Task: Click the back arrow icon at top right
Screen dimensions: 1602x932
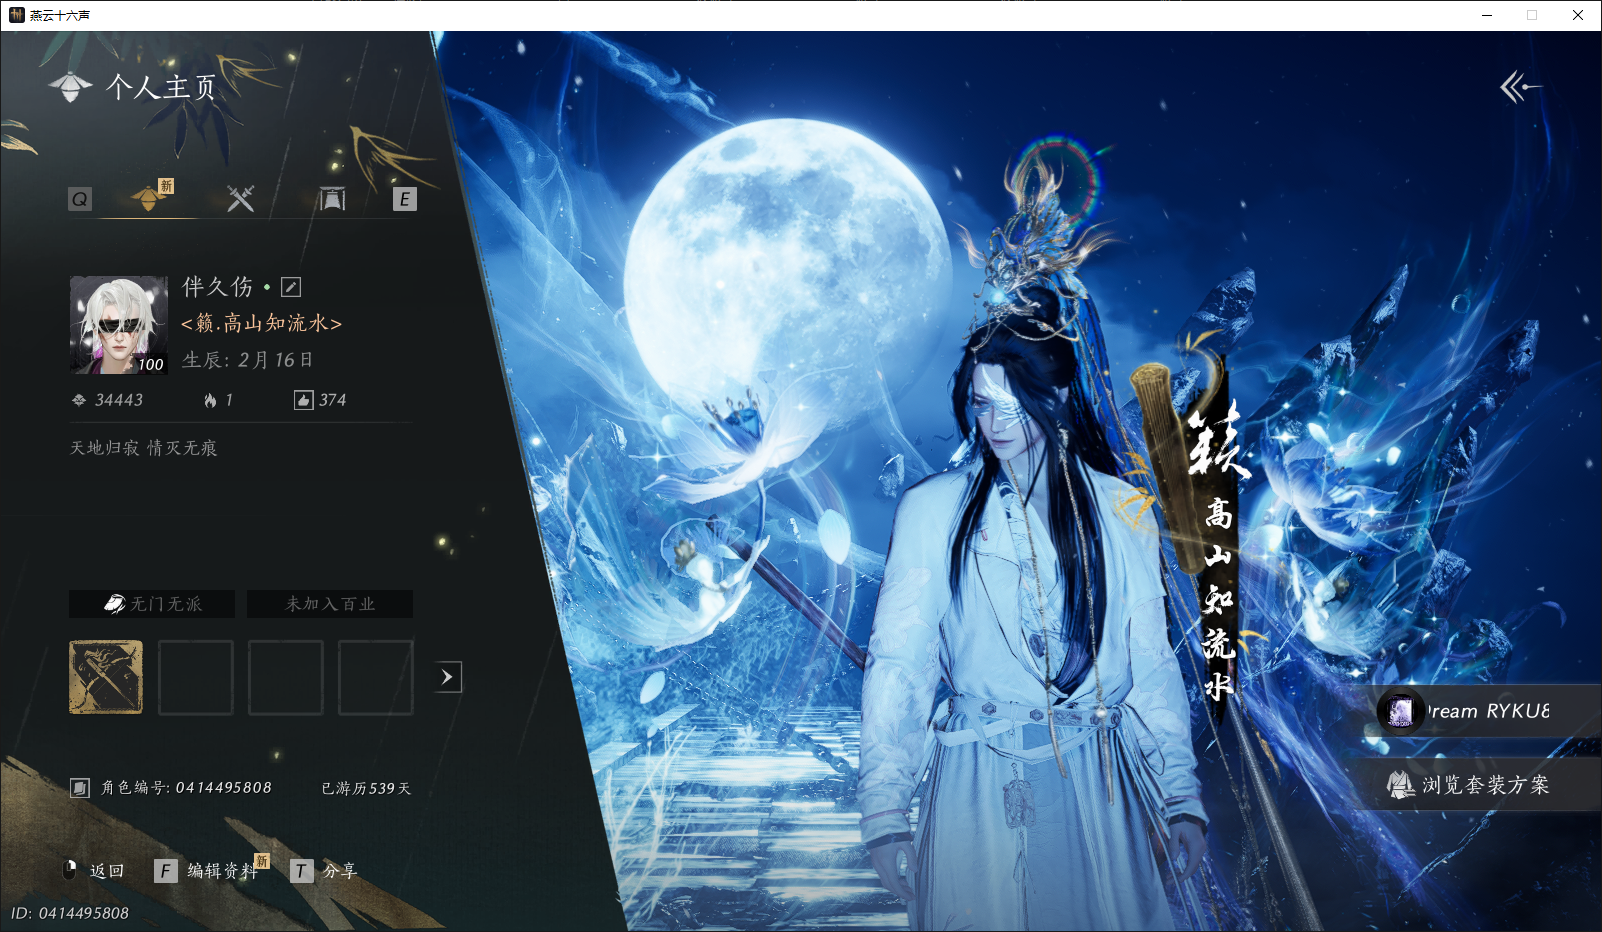Action: 1519,87
